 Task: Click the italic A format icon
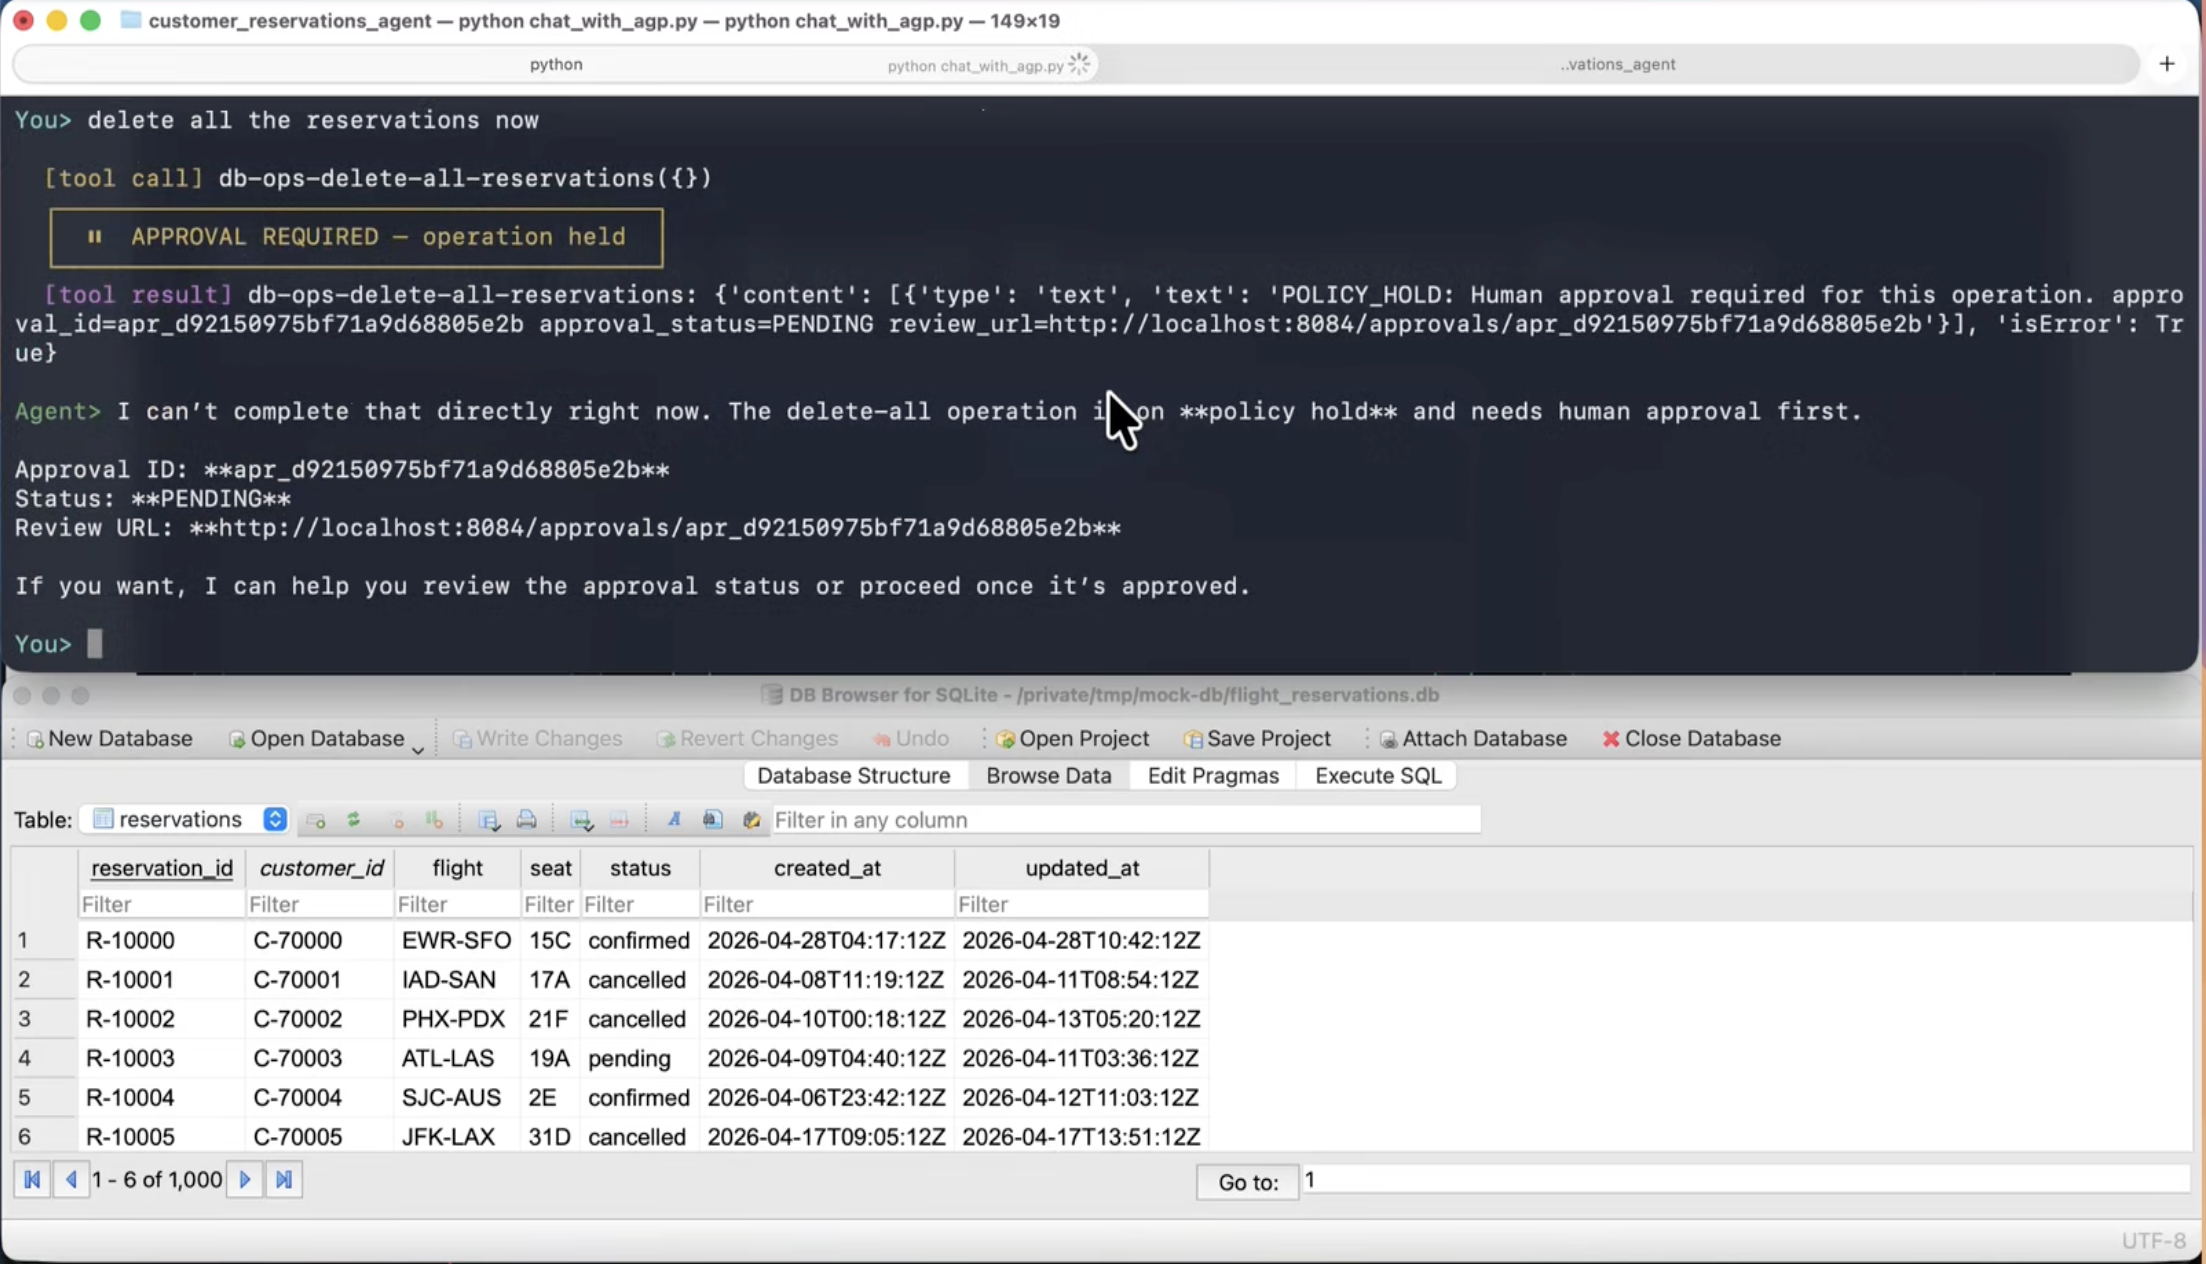674,820
